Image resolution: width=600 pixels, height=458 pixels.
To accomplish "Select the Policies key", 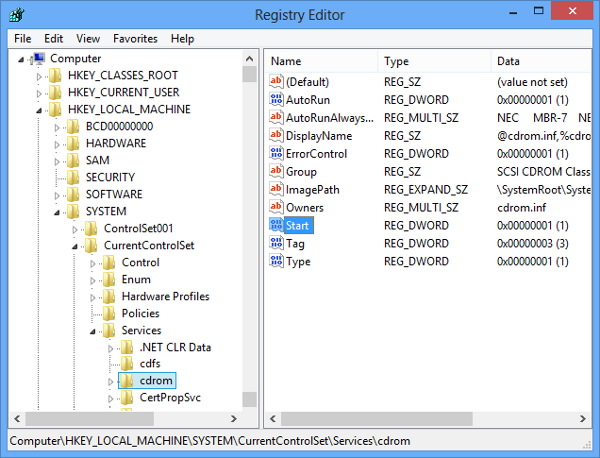I will tap(140, 313).
